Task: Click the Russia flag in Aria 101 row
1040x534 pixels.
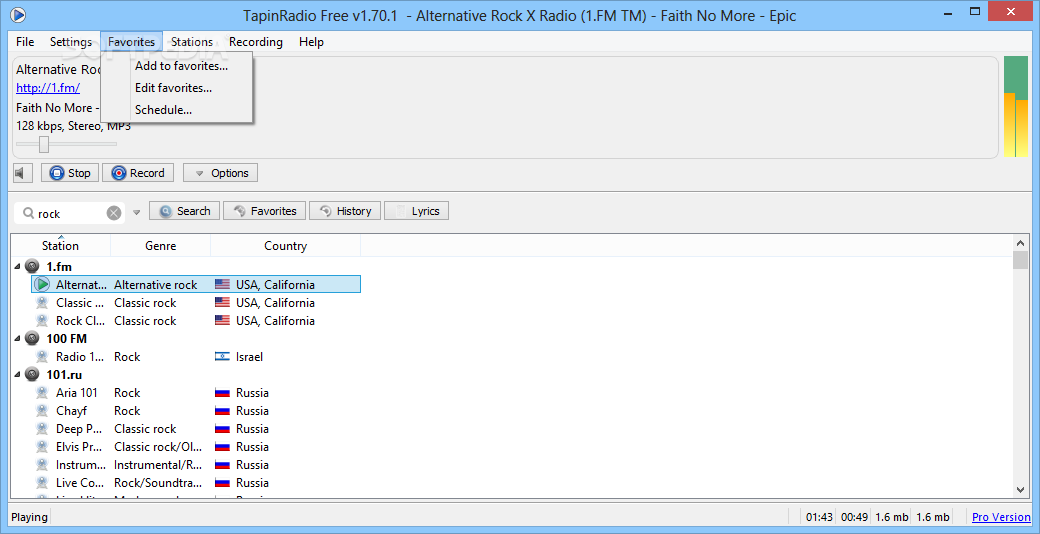Action: pyautogui.click(x=222, y=393)
